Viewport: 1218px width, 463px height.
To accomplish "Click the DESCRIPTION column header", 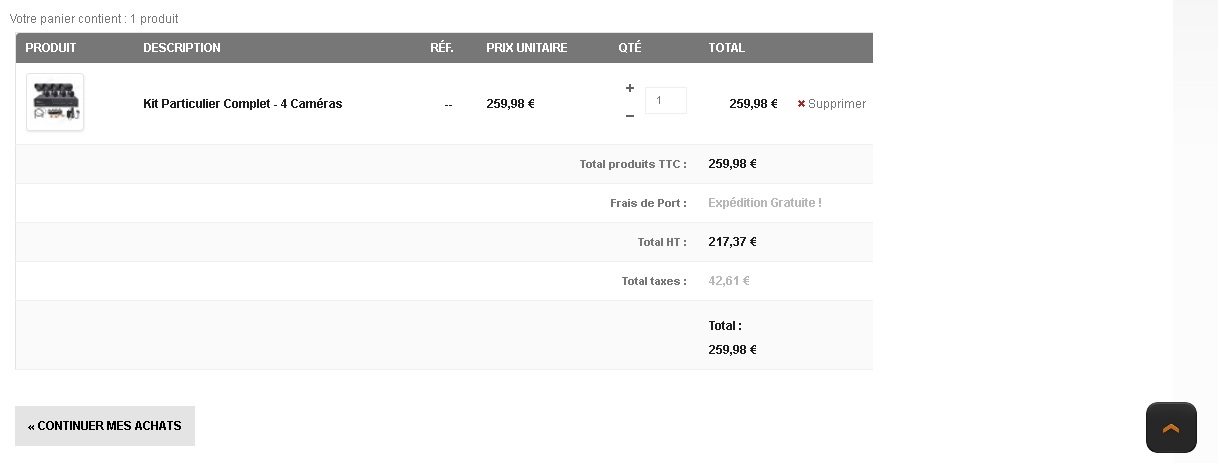I will pyautogui.click(x=182, y=48).
